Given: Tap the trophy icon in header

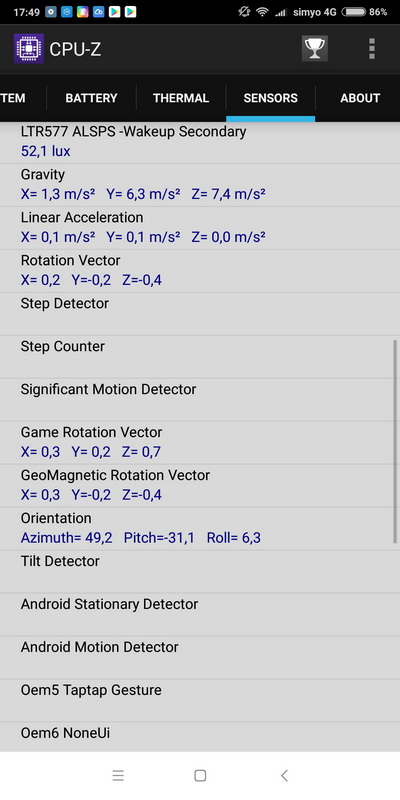Looking at the screenshot, I should coord(315,48).
